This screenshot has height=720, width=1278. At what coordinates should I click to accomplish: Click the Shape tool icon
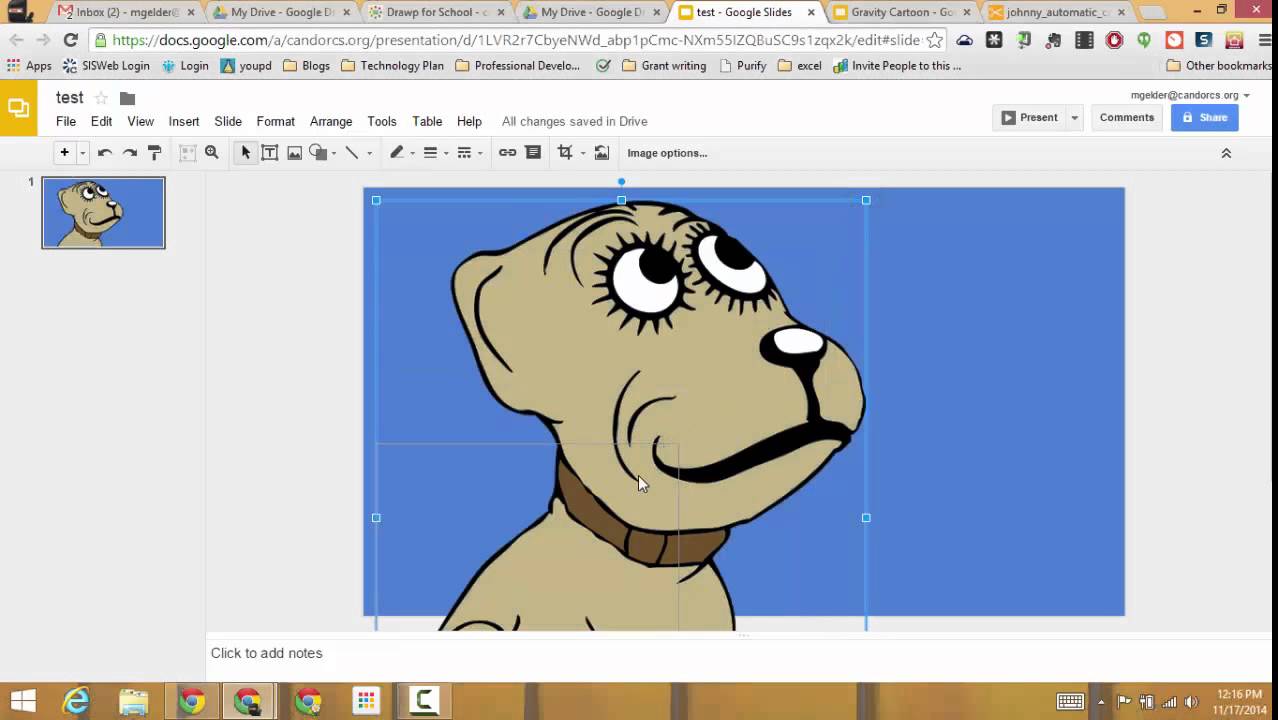[318, 153]
